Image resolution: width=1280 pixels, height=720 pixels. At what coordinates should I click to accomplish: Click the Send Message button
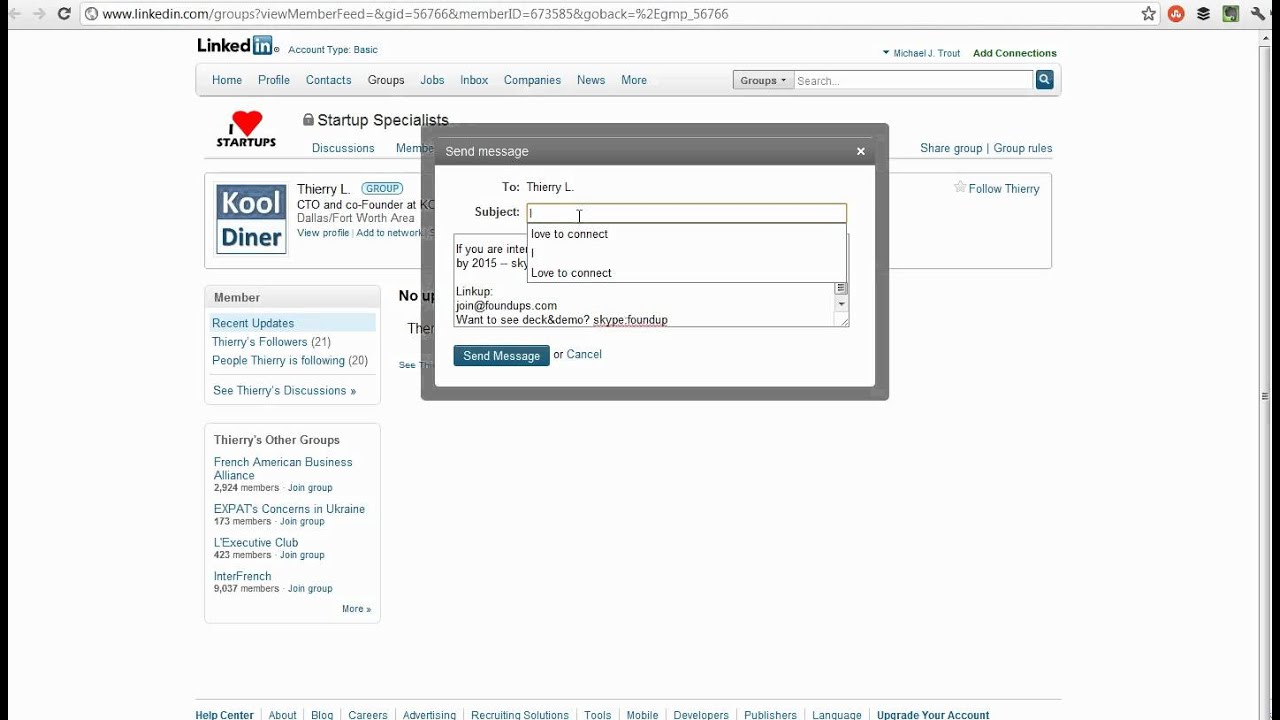(x=501, y=356)
